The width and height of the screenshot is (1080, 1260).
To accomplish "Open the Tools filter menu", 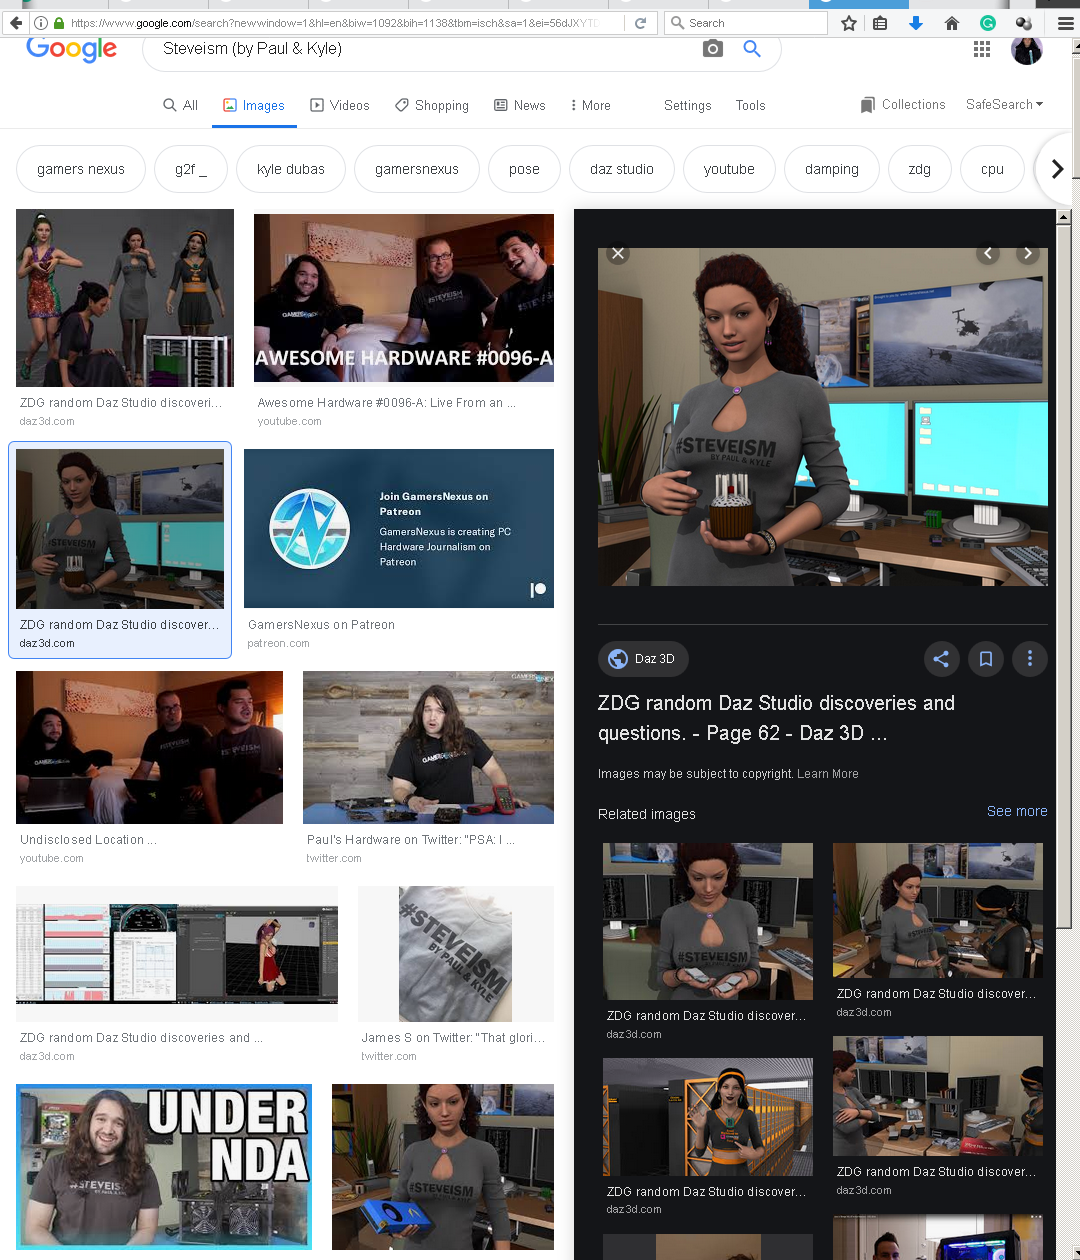I will [750, 105].
